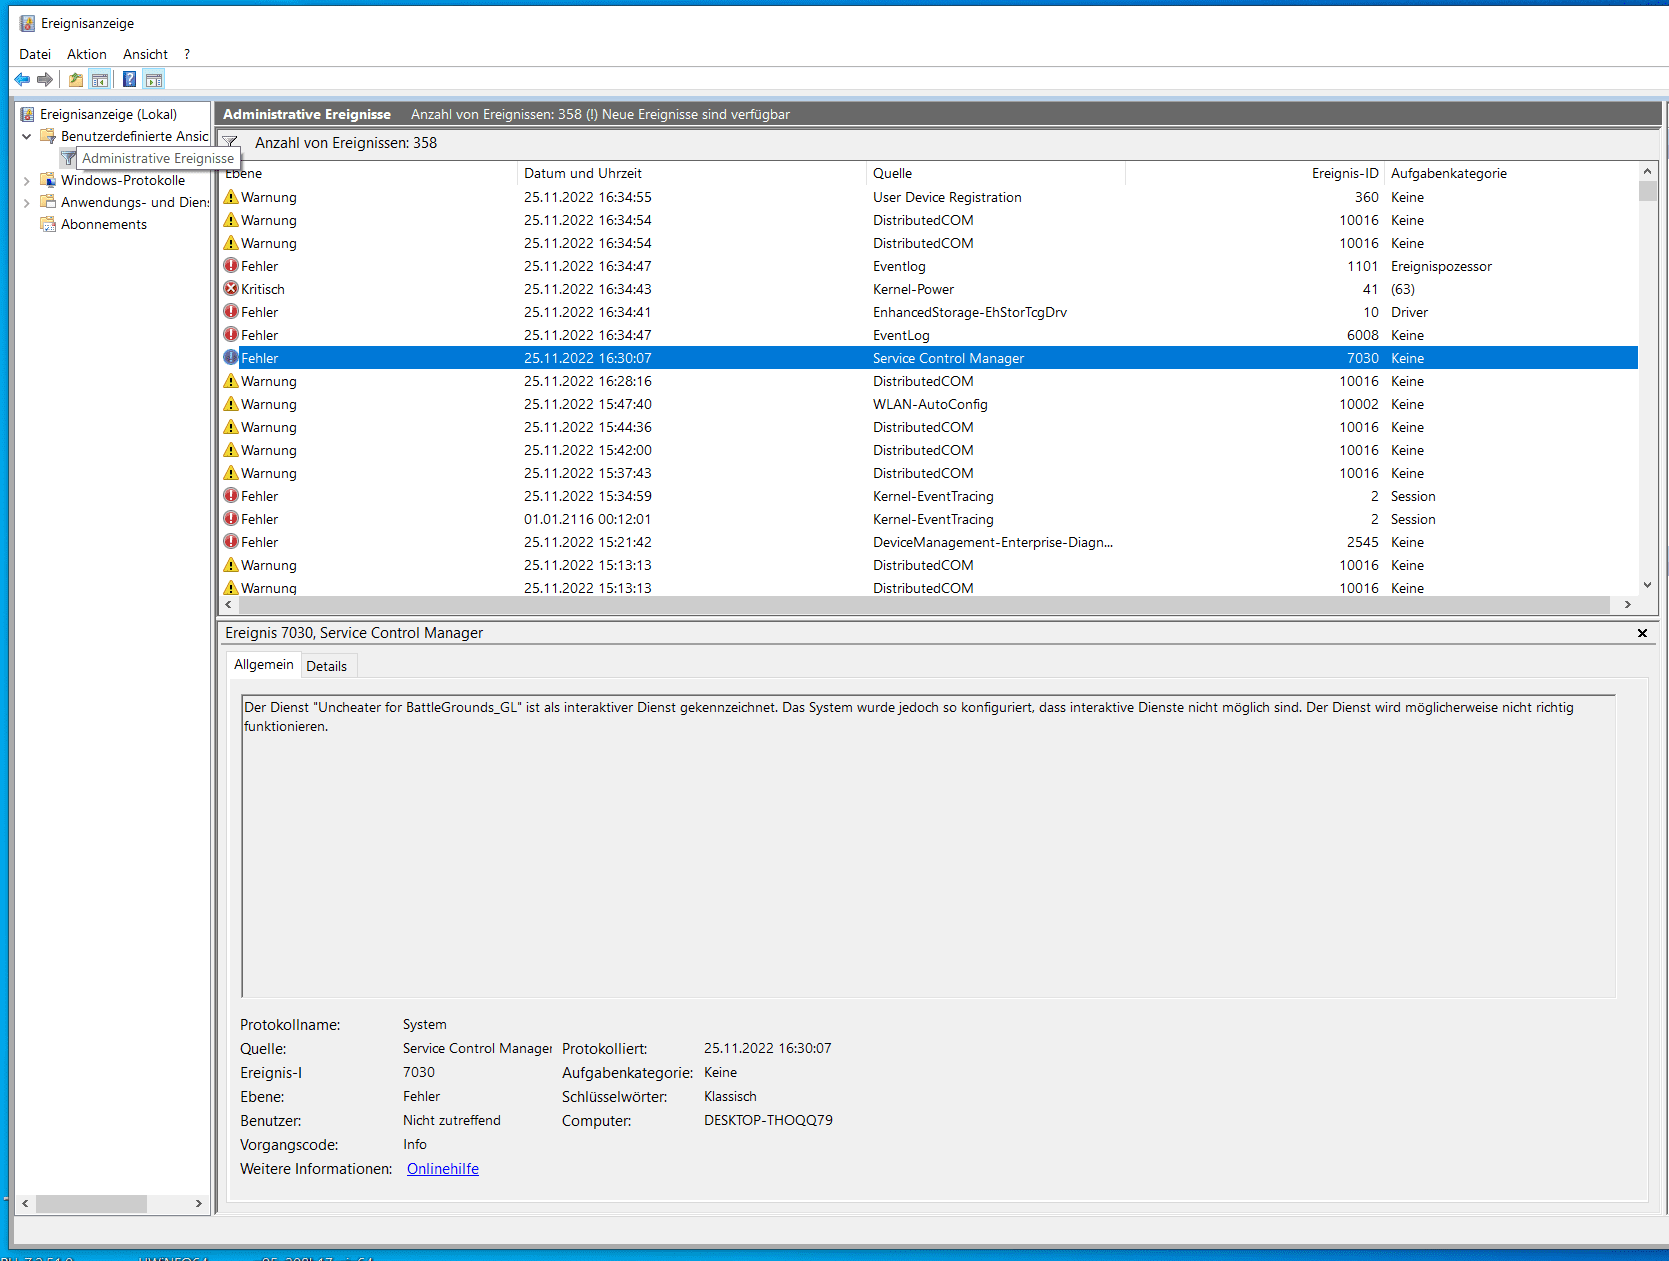The width and height of the screenshot is (1669, 1261).
Task: Click the event description text box
Action: 928,846
